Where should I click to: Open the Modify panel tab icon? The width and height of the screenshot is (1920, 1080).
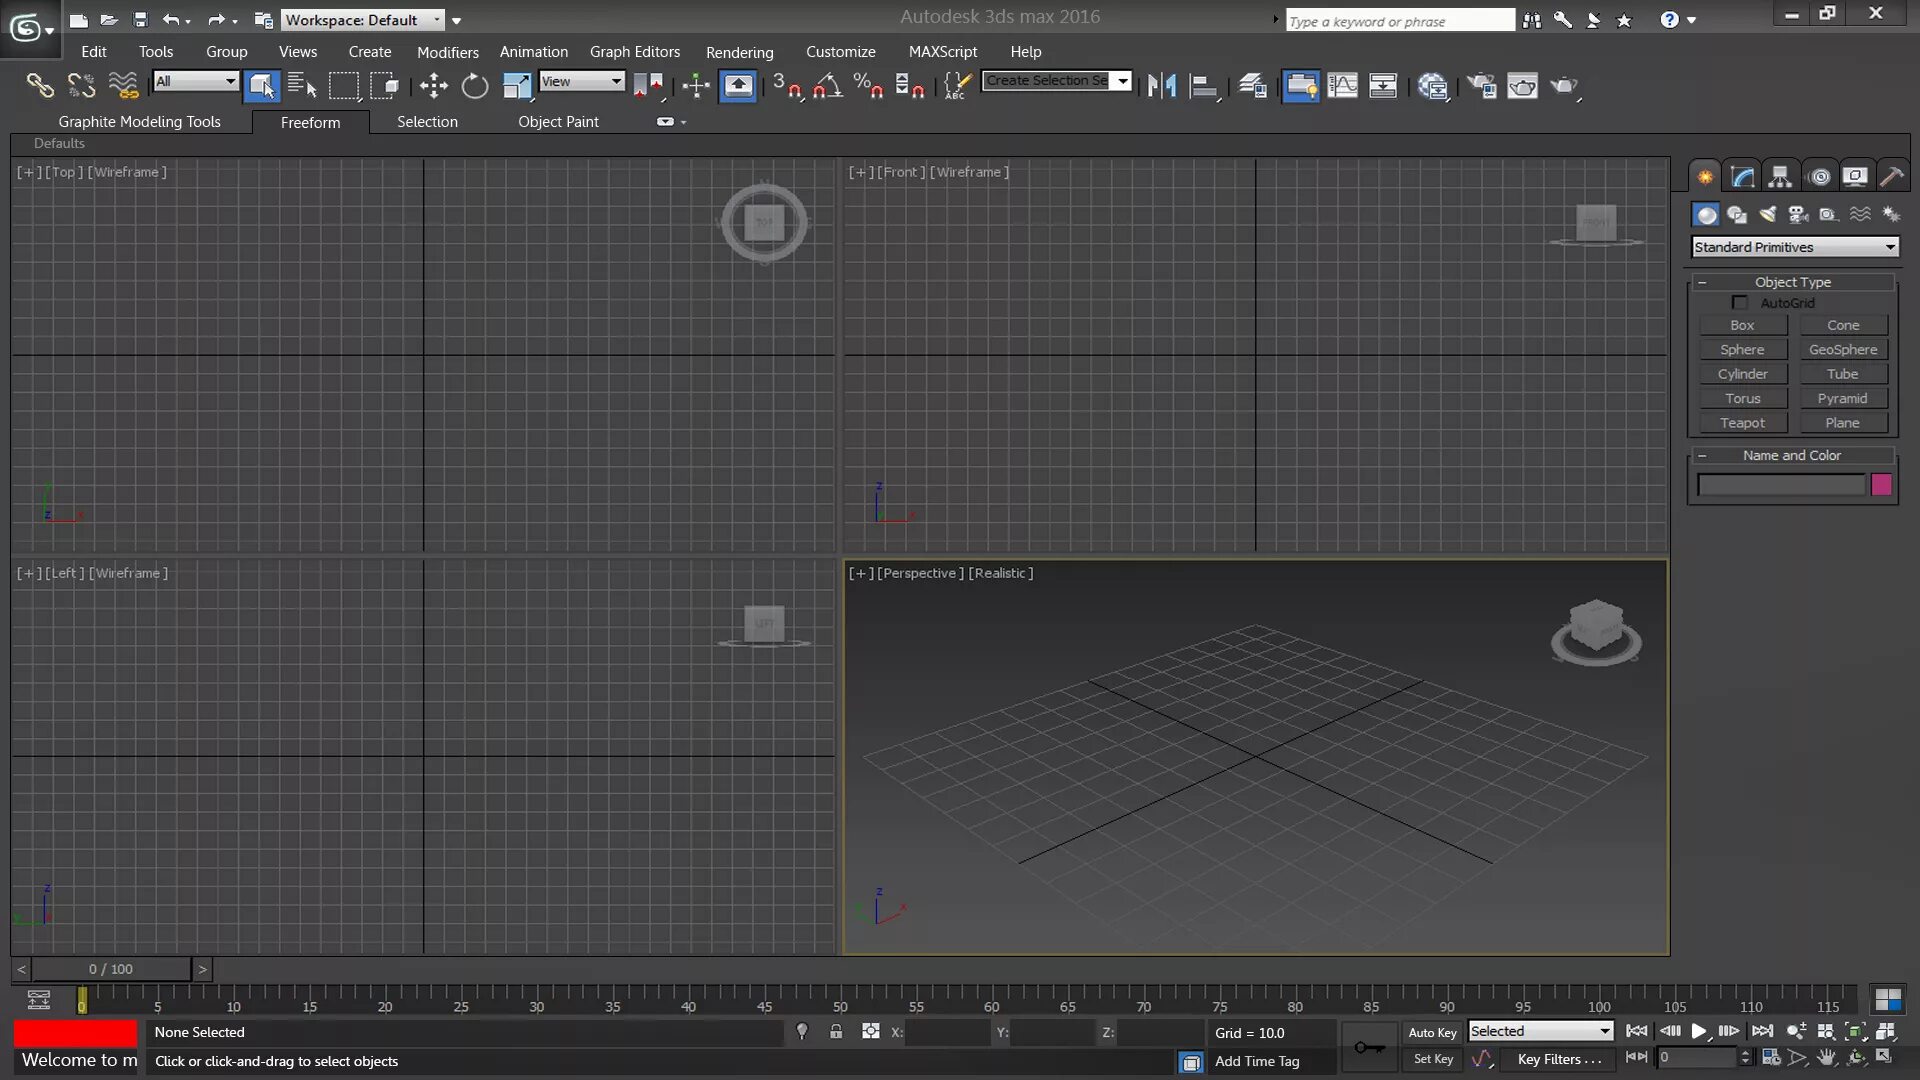pyautogui.click(x=1742, y=177)
